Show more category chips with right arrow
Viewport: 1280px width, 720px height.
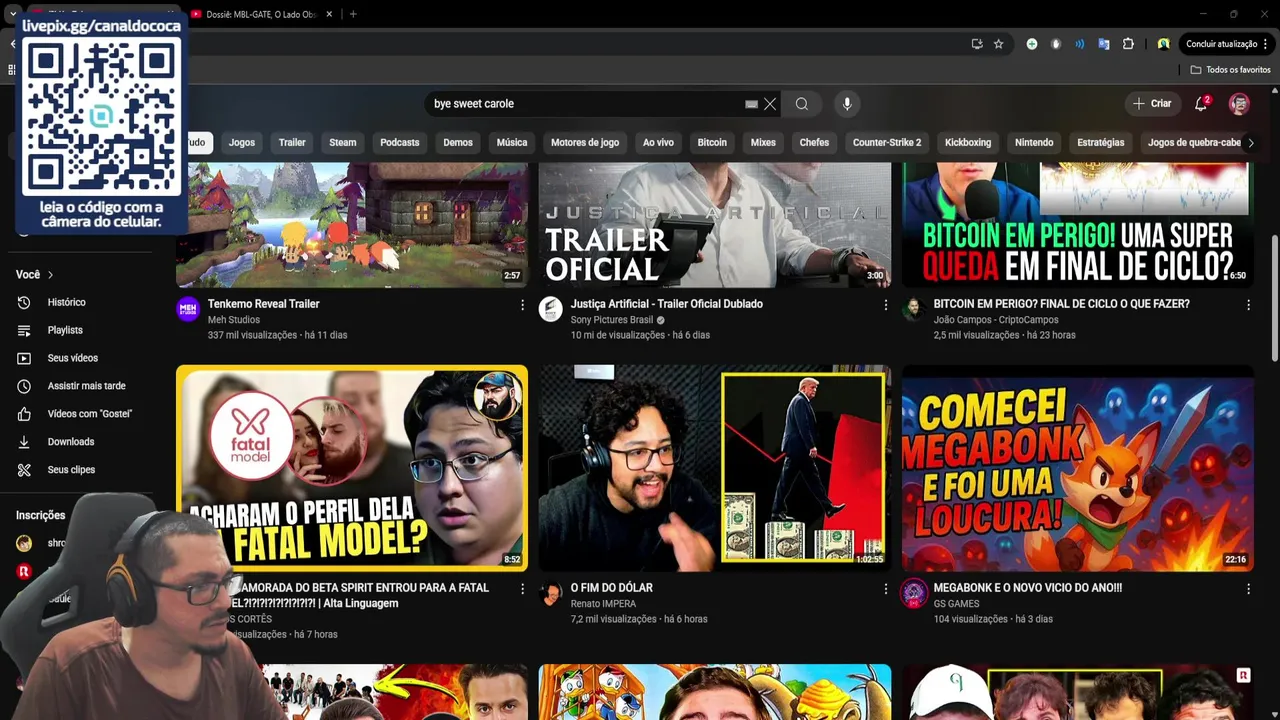[1250, 143]
